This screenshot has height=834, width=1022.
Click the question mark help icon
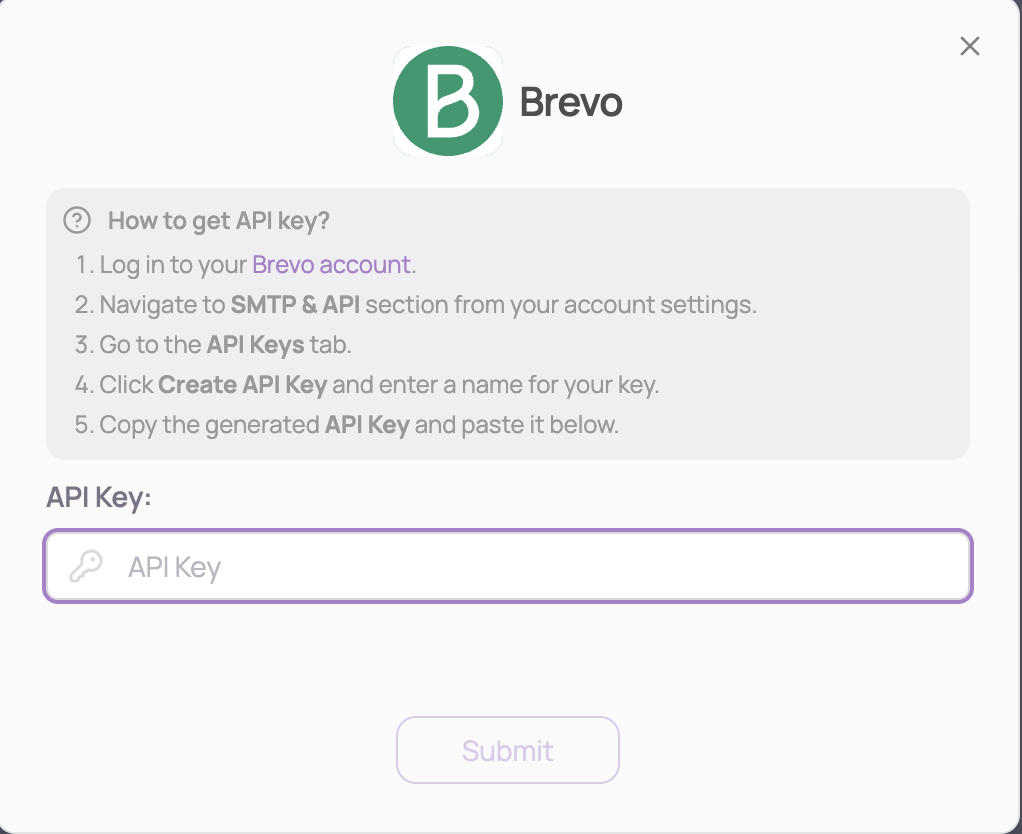77,220
